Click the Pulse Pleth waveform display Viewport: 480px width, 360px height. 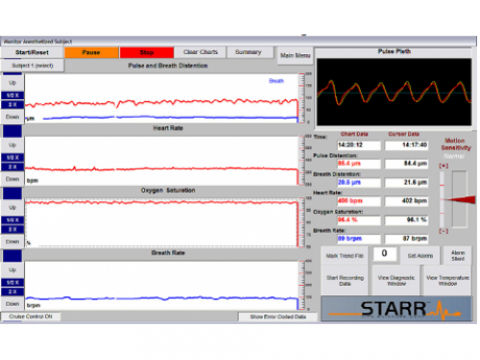coord(394,92)
